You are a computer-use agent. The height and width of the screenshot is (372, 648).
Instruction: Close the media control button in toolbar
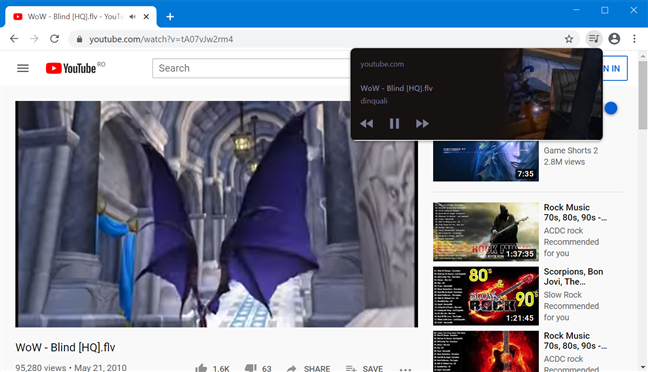594,38
